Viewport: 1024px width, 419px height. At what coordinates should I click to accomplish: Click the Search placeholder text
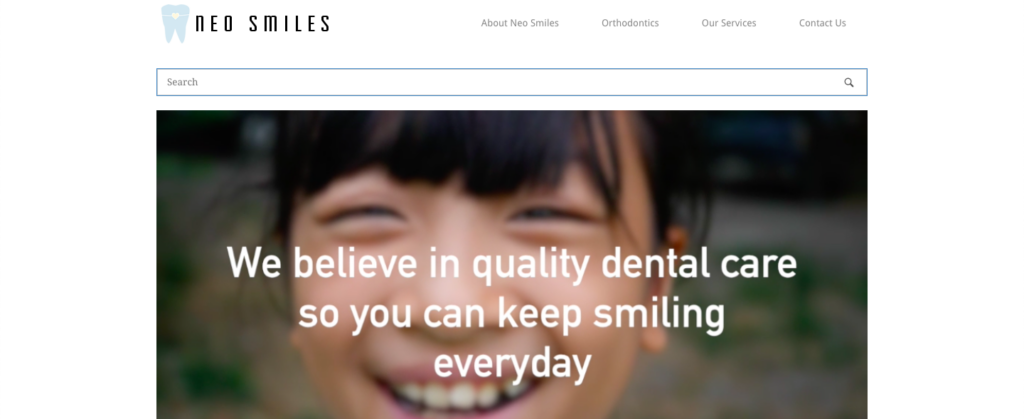(x=182, y=82)
